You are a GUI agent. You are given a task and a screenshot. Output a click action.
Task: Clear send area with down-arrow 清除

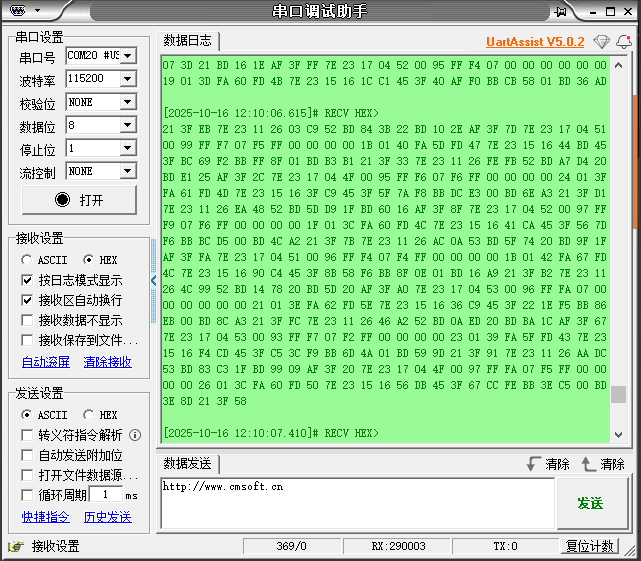coord(547,464)
